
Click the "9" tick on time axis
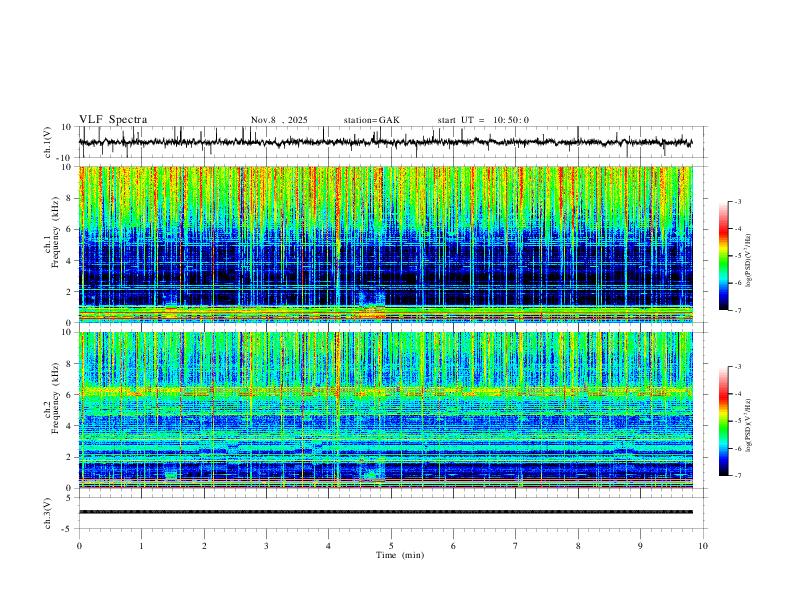(640, 546)
